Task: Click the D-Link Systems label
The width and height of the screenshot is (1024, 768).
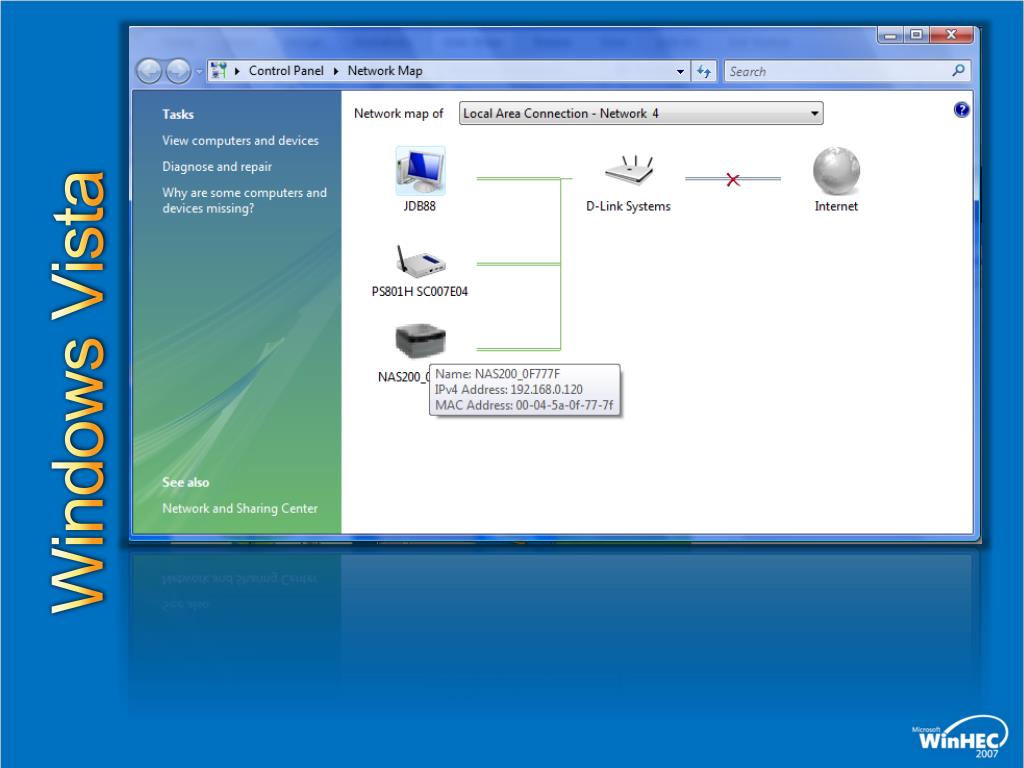Action: [x=628, y=206]
